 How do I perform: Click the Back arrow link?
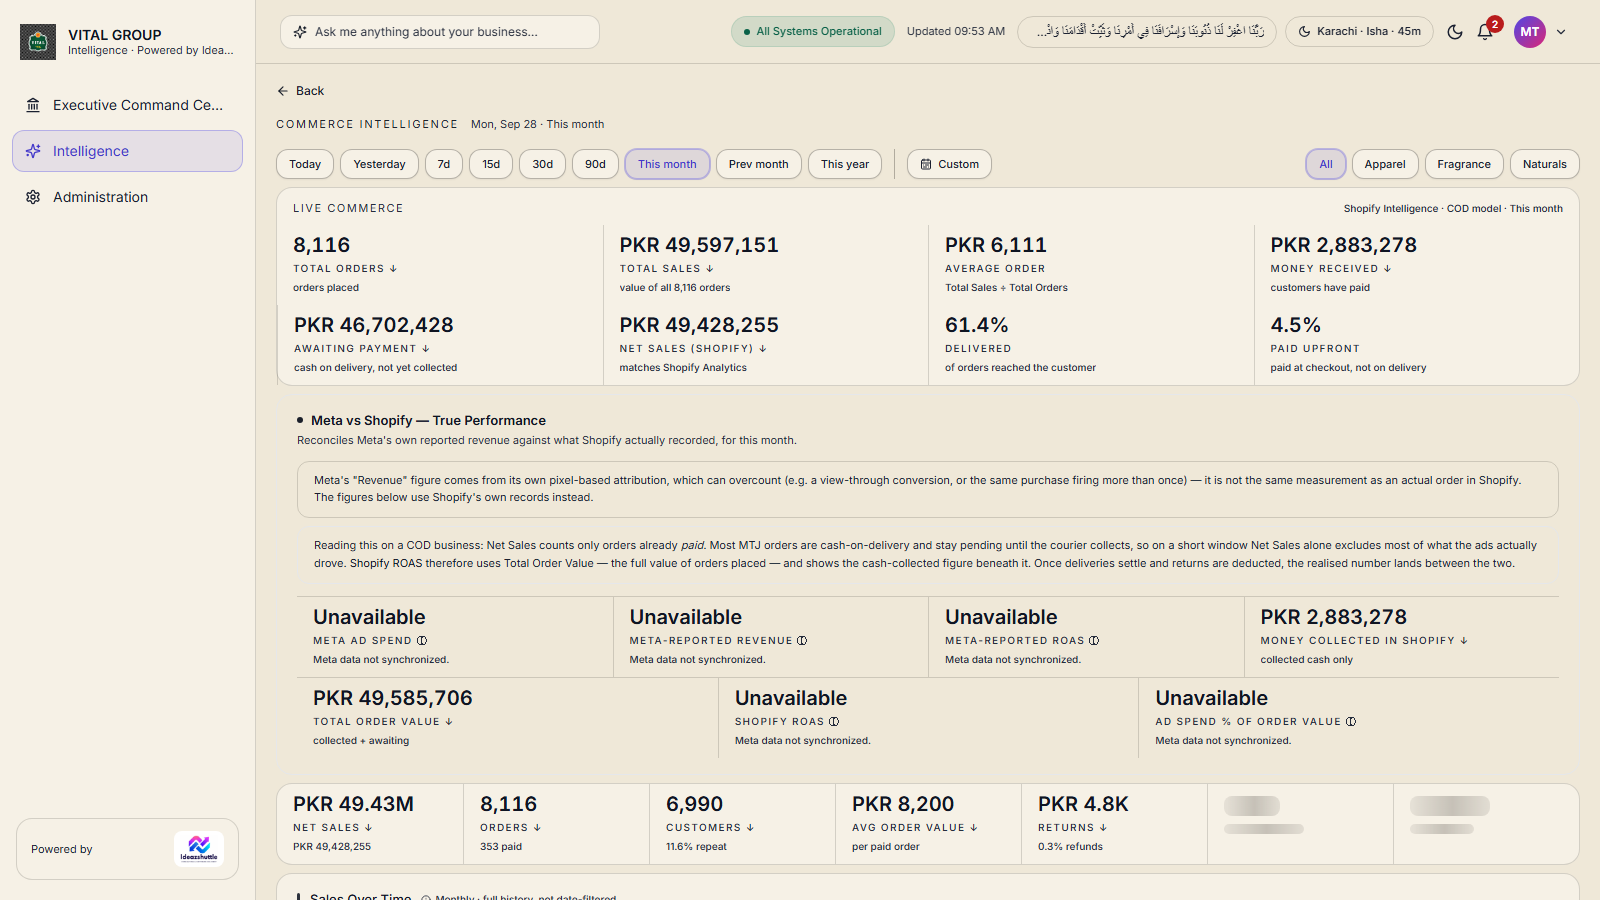tap(300, 91)
